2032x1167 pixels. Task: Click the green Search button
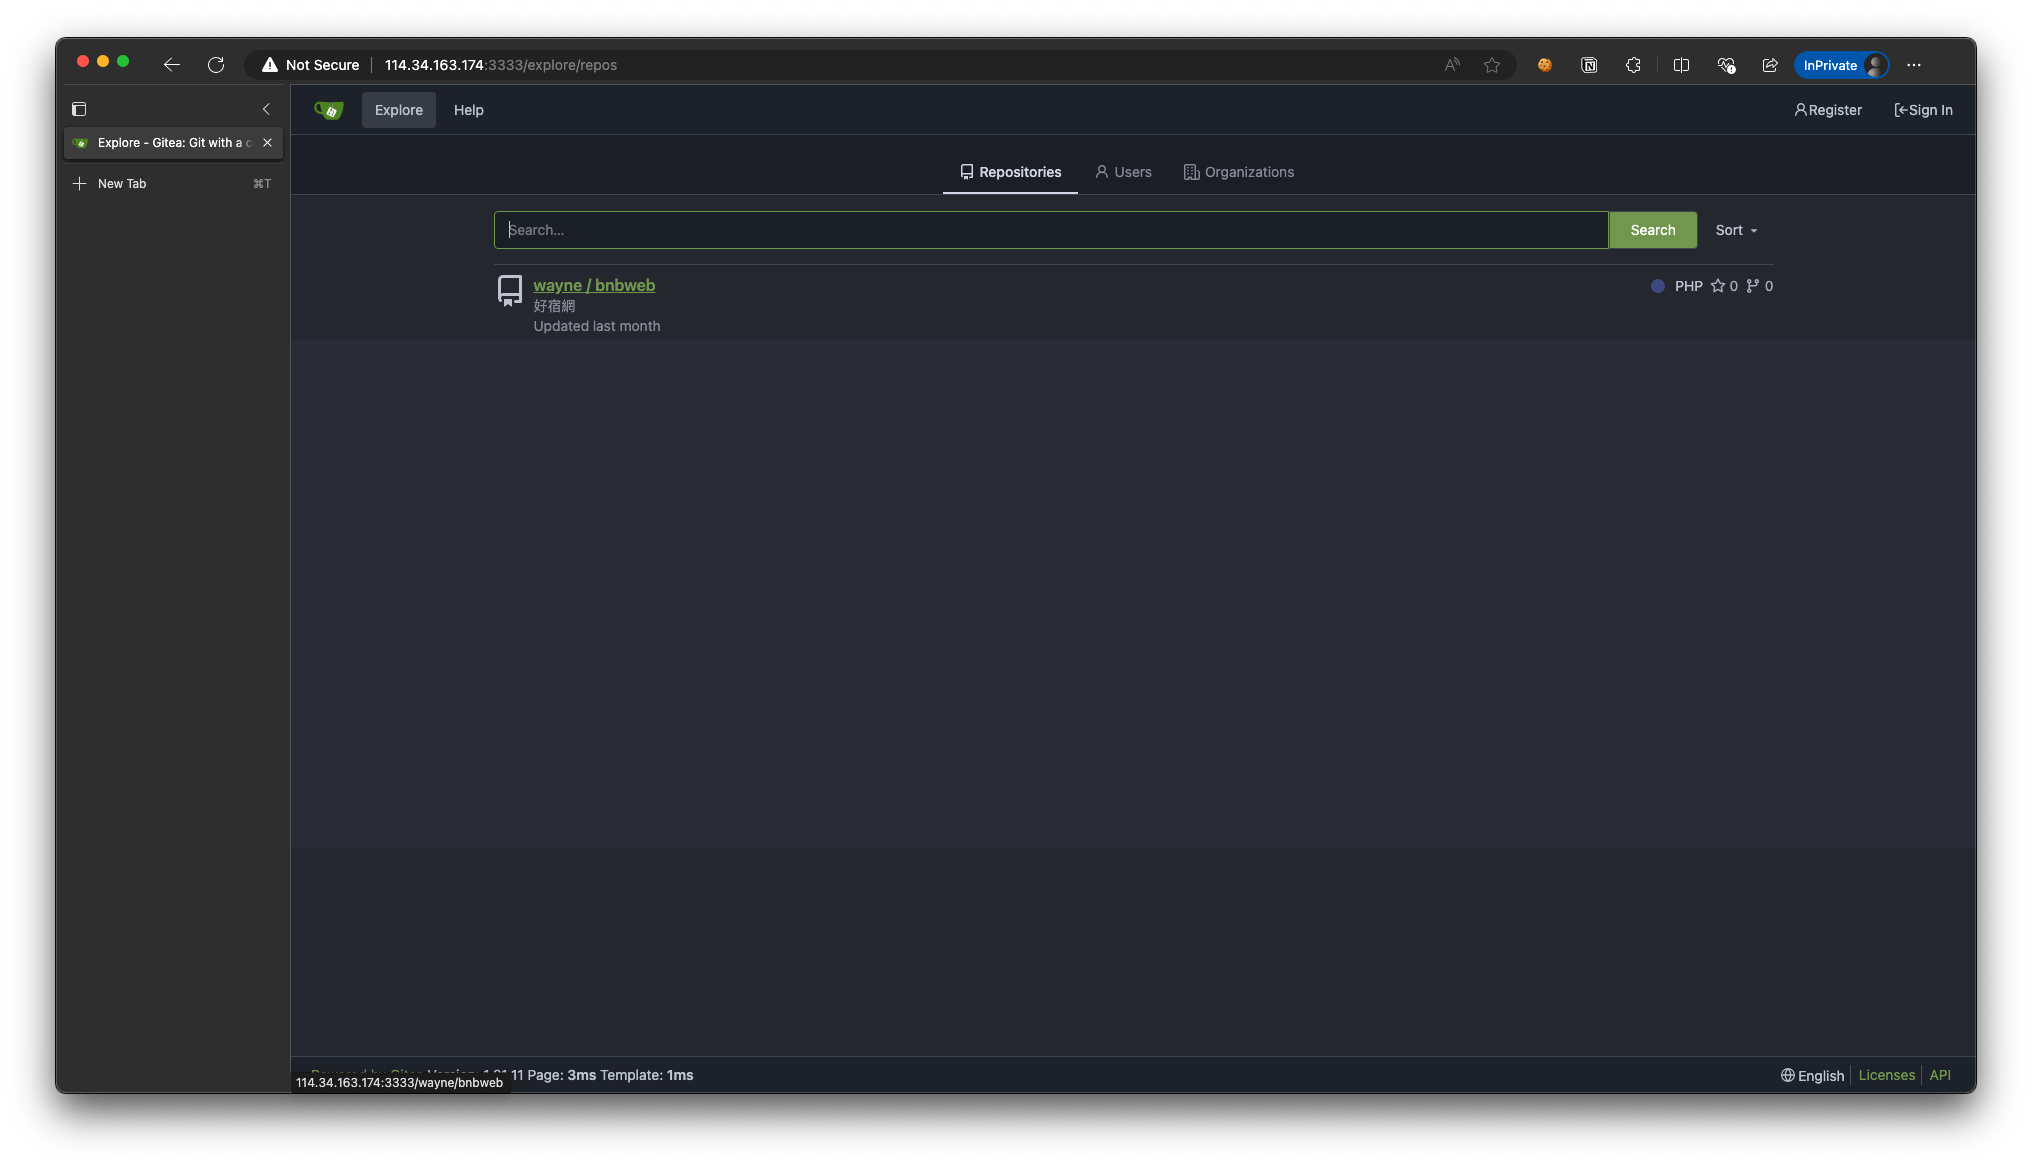[x=1653, y=230]
